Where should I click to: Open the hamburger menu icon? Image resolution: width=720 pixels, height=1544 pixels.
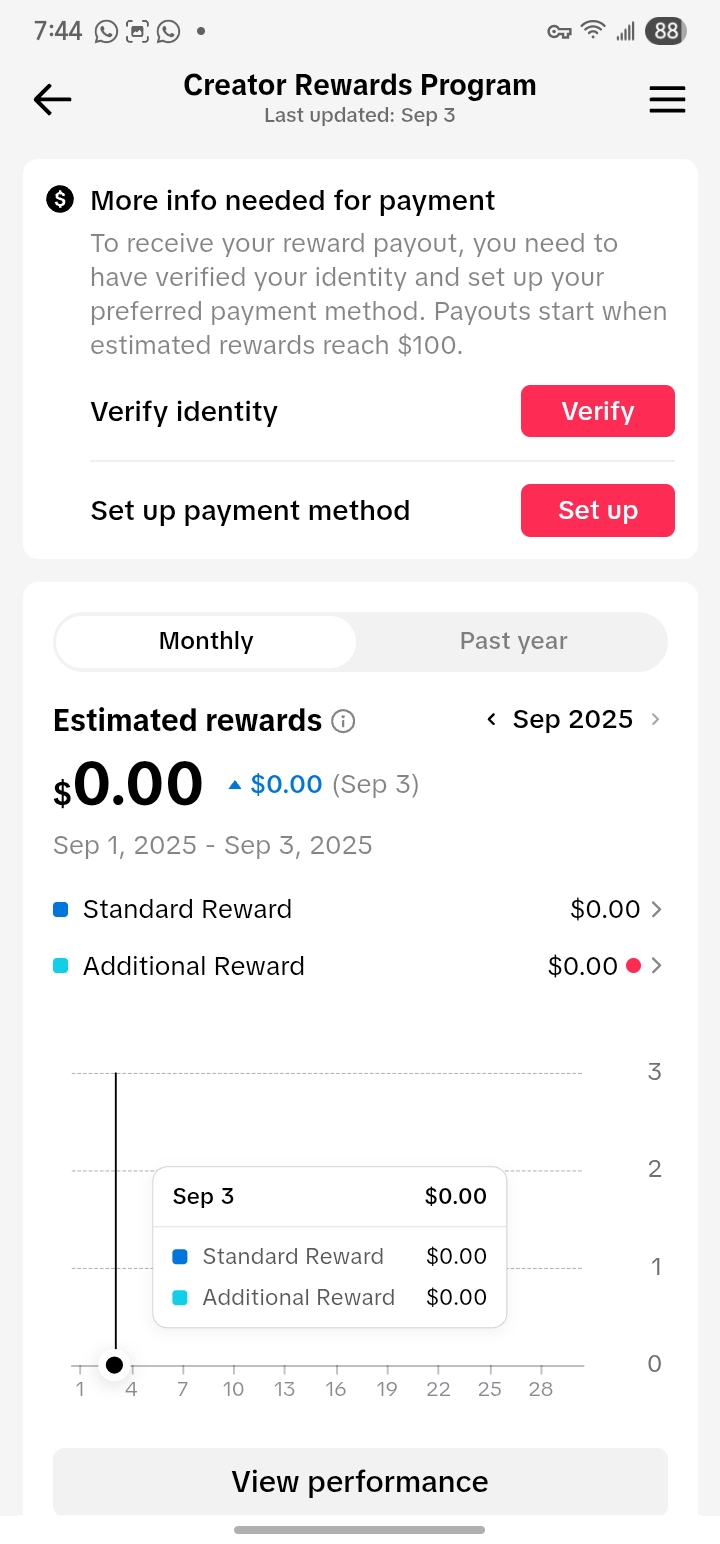coord(667,99)
